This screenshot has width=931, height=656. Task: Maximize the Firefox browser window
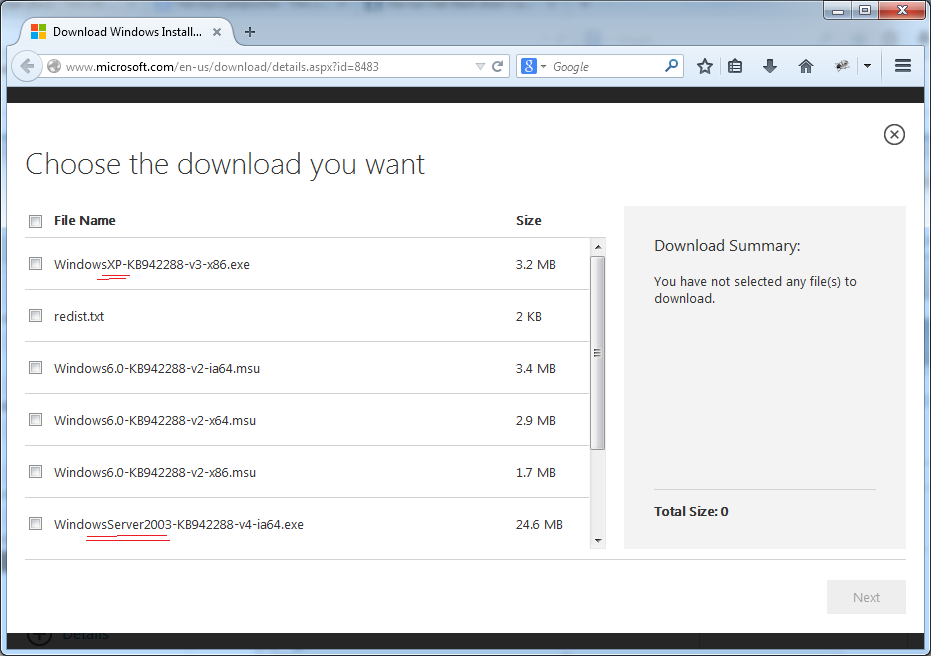tap(865, 10)
